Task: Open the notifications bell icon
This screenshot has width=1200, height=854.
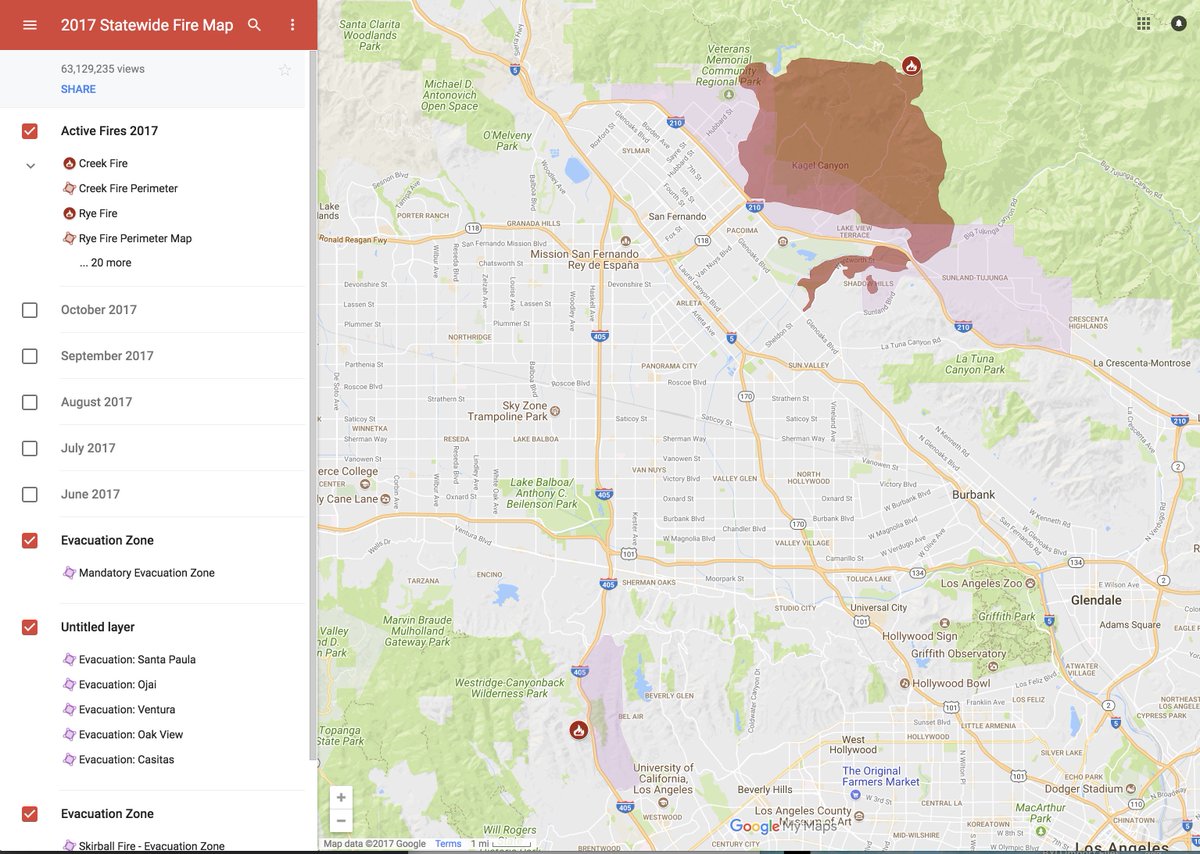Action: coord(1178,23)
